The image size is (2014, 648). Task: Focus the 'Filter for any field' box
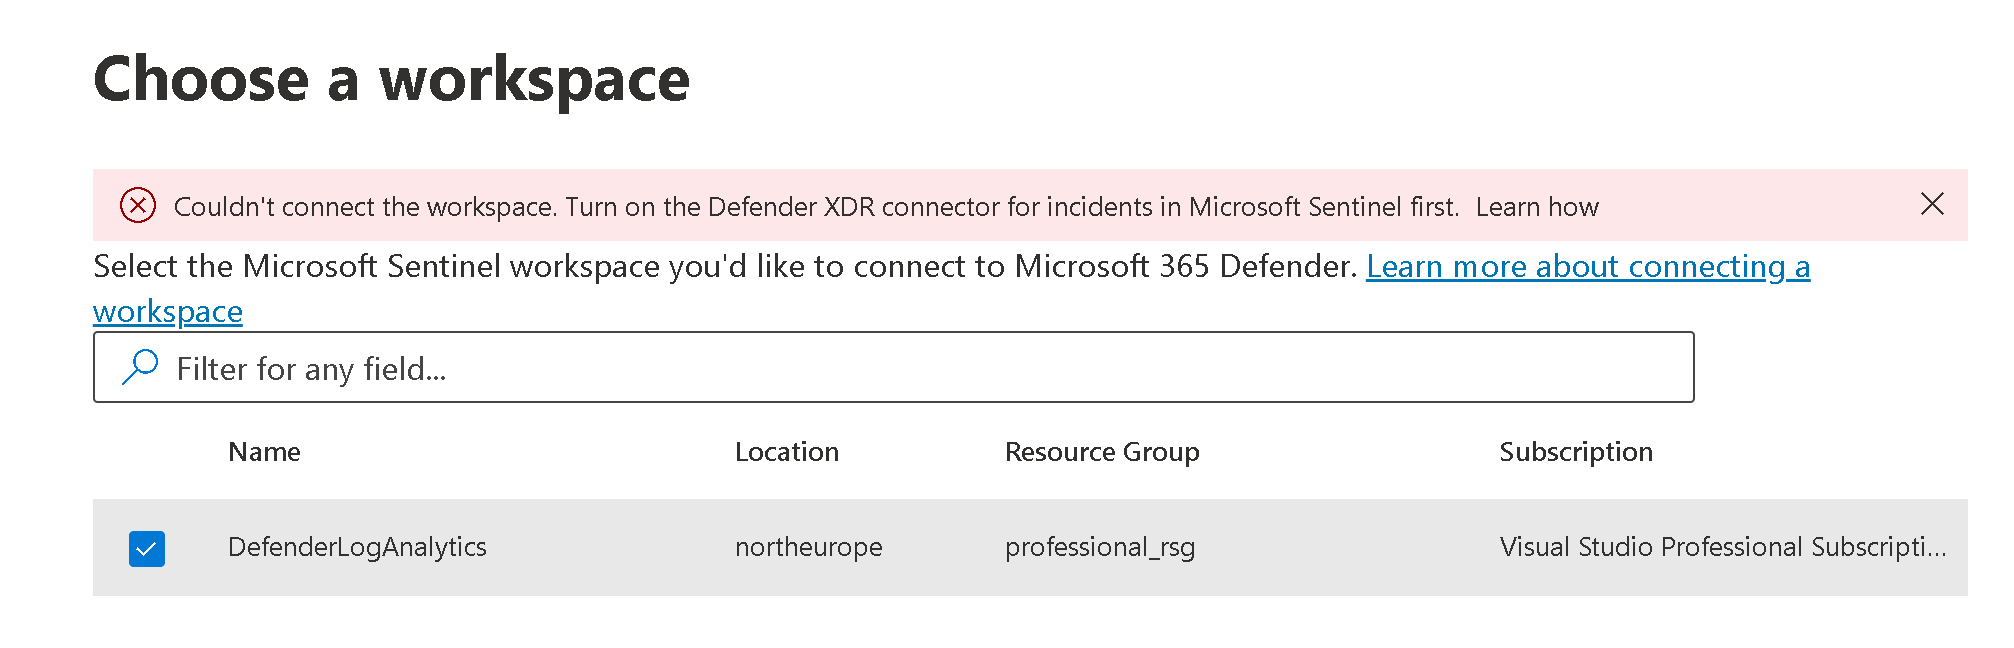[x=900, y=368]
